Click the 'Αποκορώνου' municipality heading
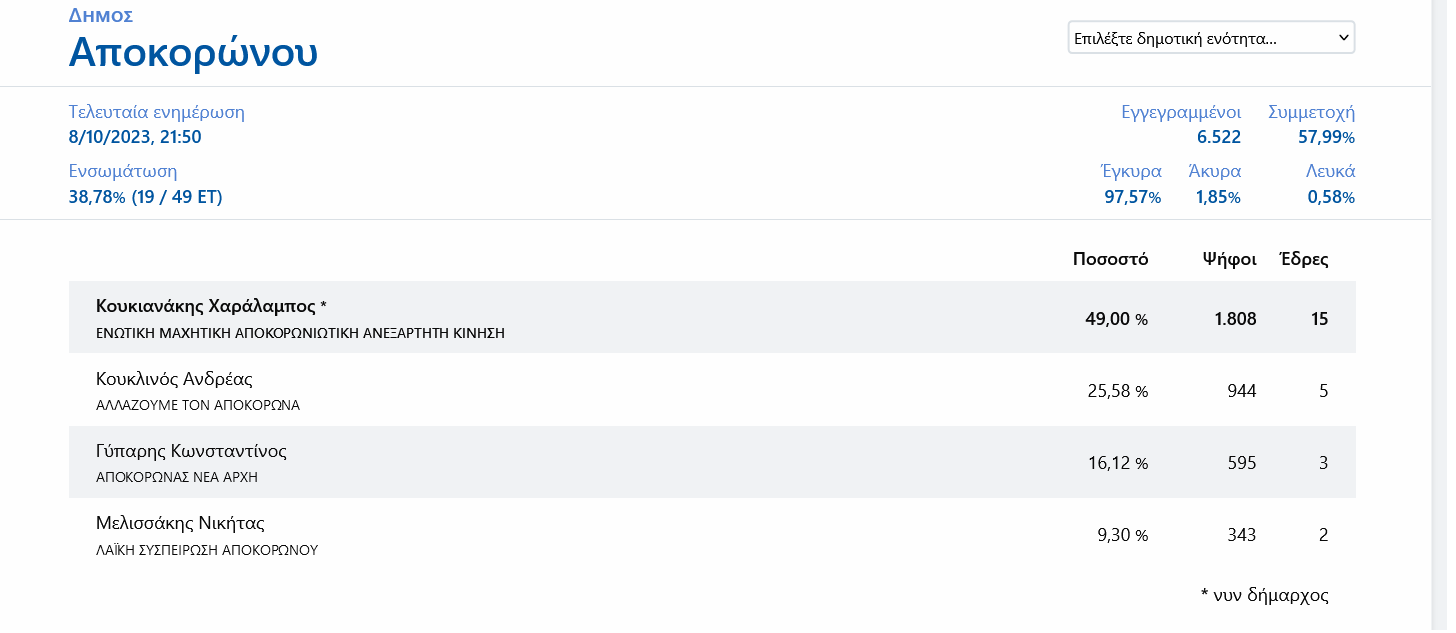The height and width of the screenshot is (633, 1456). 193,53
